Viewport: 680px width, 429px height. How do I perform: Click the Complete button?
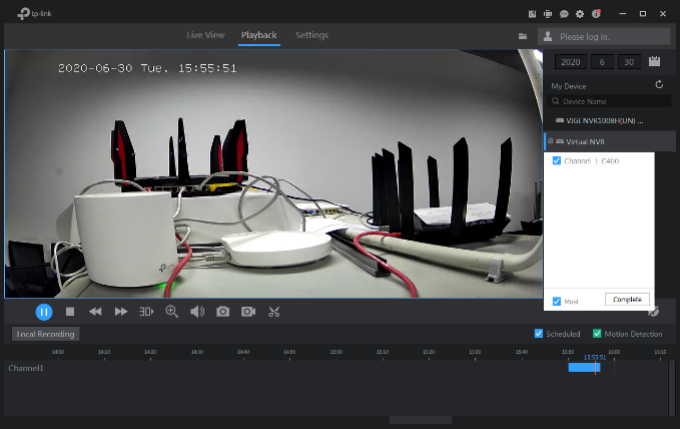[x=627, y=299]
